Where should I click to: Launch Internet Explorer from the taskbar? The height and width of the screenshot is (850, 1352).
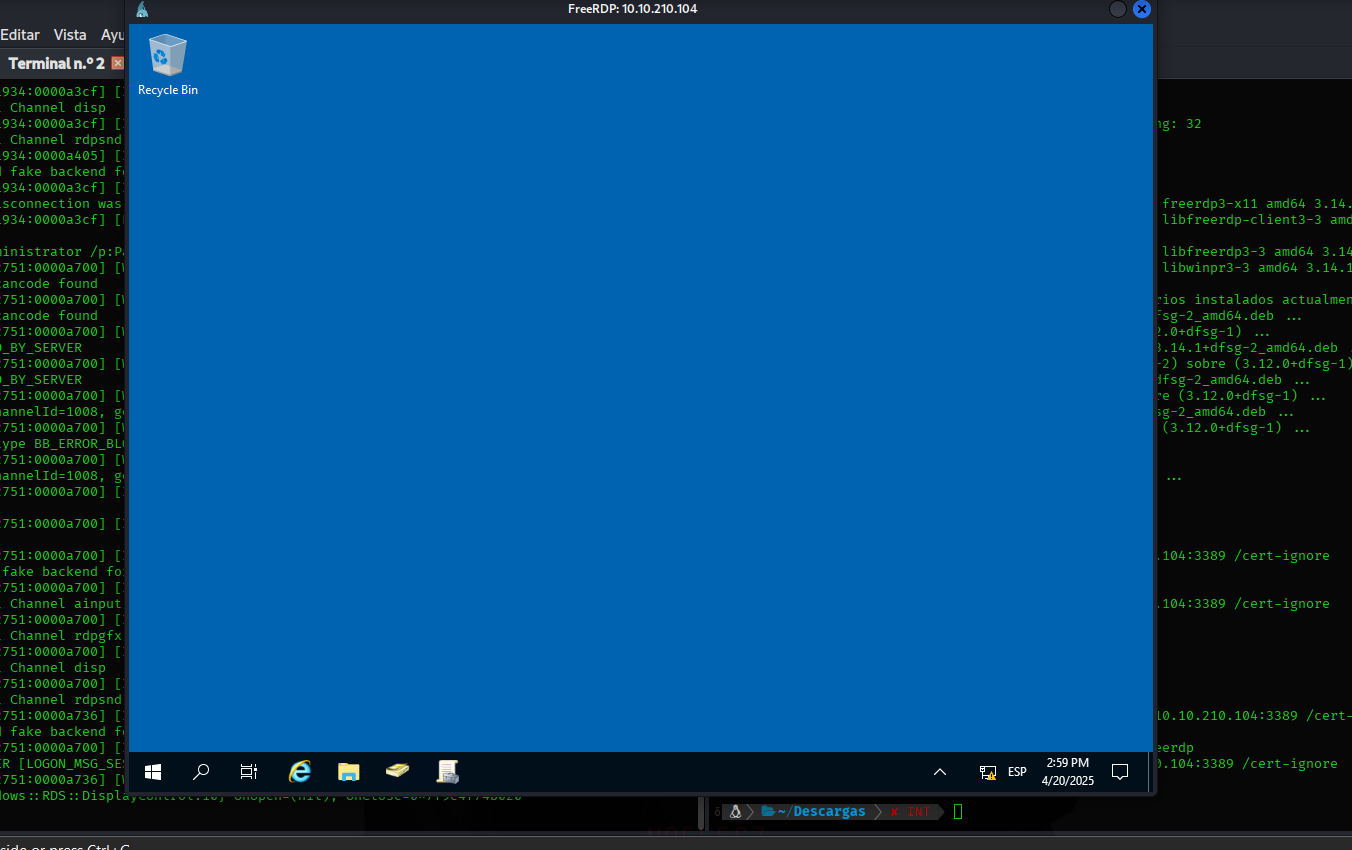(299, 772)
